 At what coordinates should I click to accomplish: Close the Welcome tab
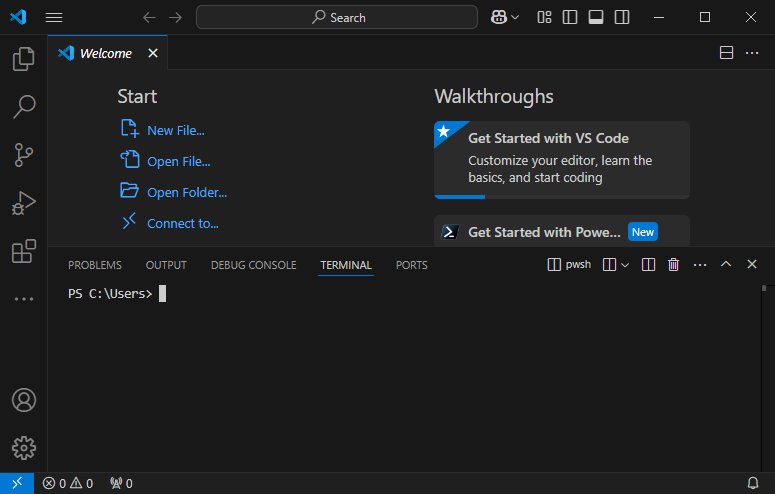pos(153,53)
